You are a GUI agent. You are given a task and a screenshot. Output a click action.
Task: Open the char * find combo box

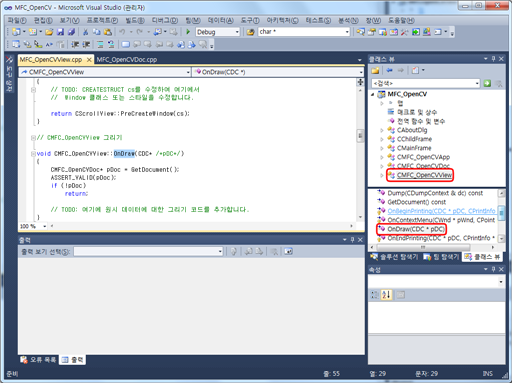pyautogui.click(x=347, y=32)
